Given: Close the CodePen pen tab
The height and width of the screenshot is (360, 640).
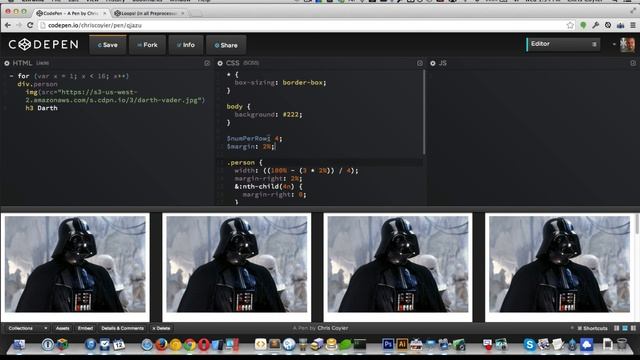Looking at the screenshot, I should pos(104,13).
